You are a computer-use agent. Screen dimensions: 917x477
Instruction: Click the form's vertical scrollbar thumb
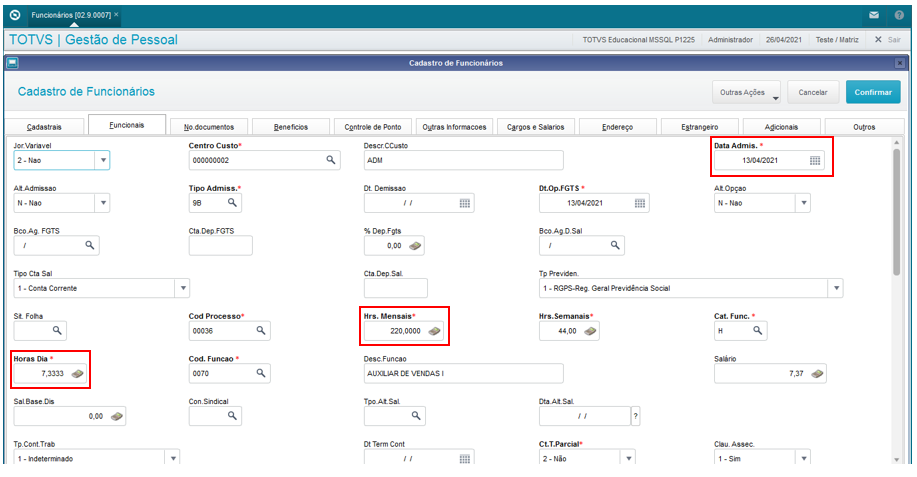897,212
